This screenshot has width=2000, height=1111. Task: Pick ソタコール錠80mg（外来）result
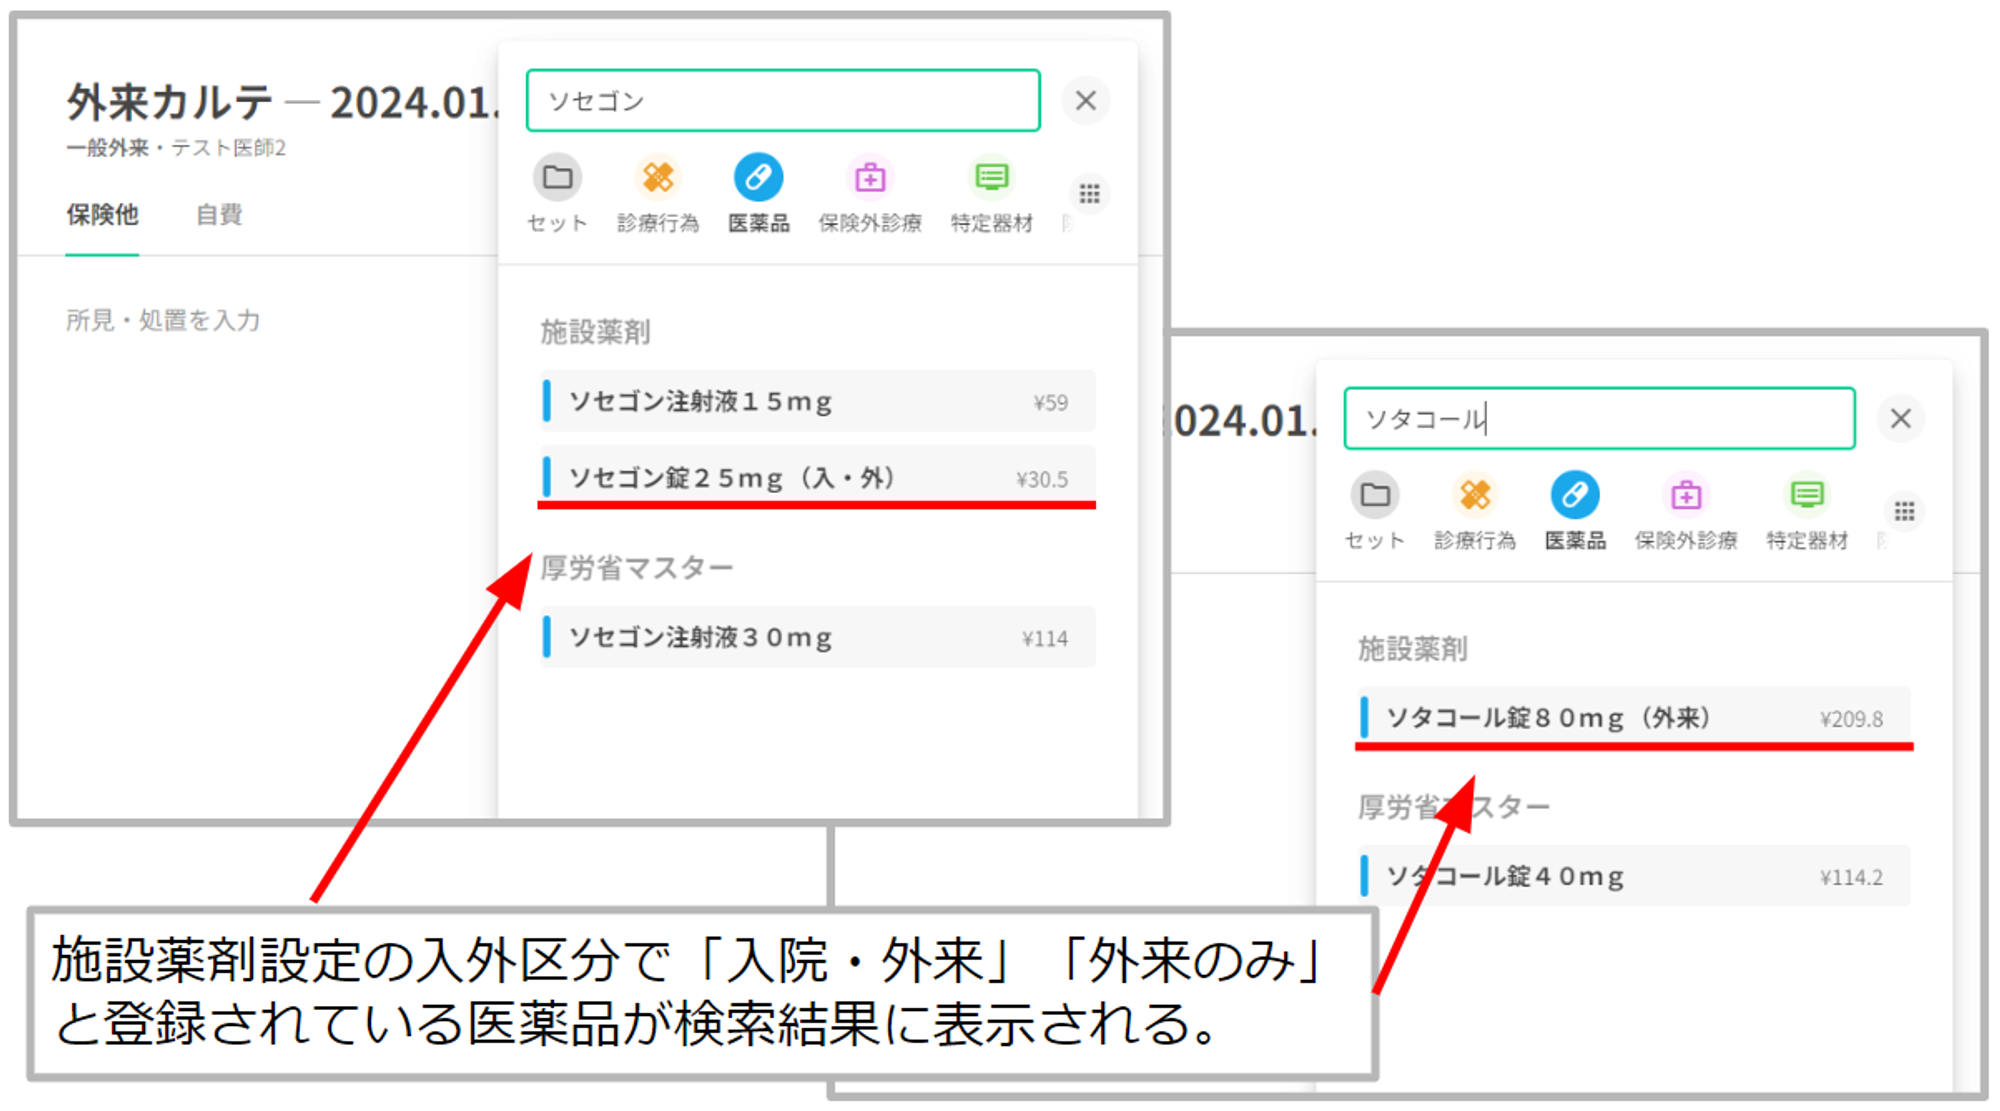coord(1634,718)
